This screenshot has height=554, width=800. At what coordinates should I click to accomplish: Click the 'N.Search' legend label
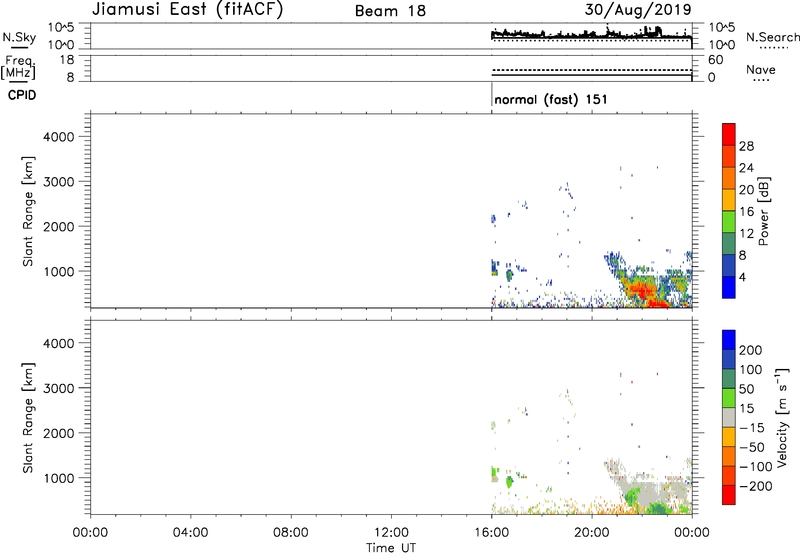(x=772, y=37)
